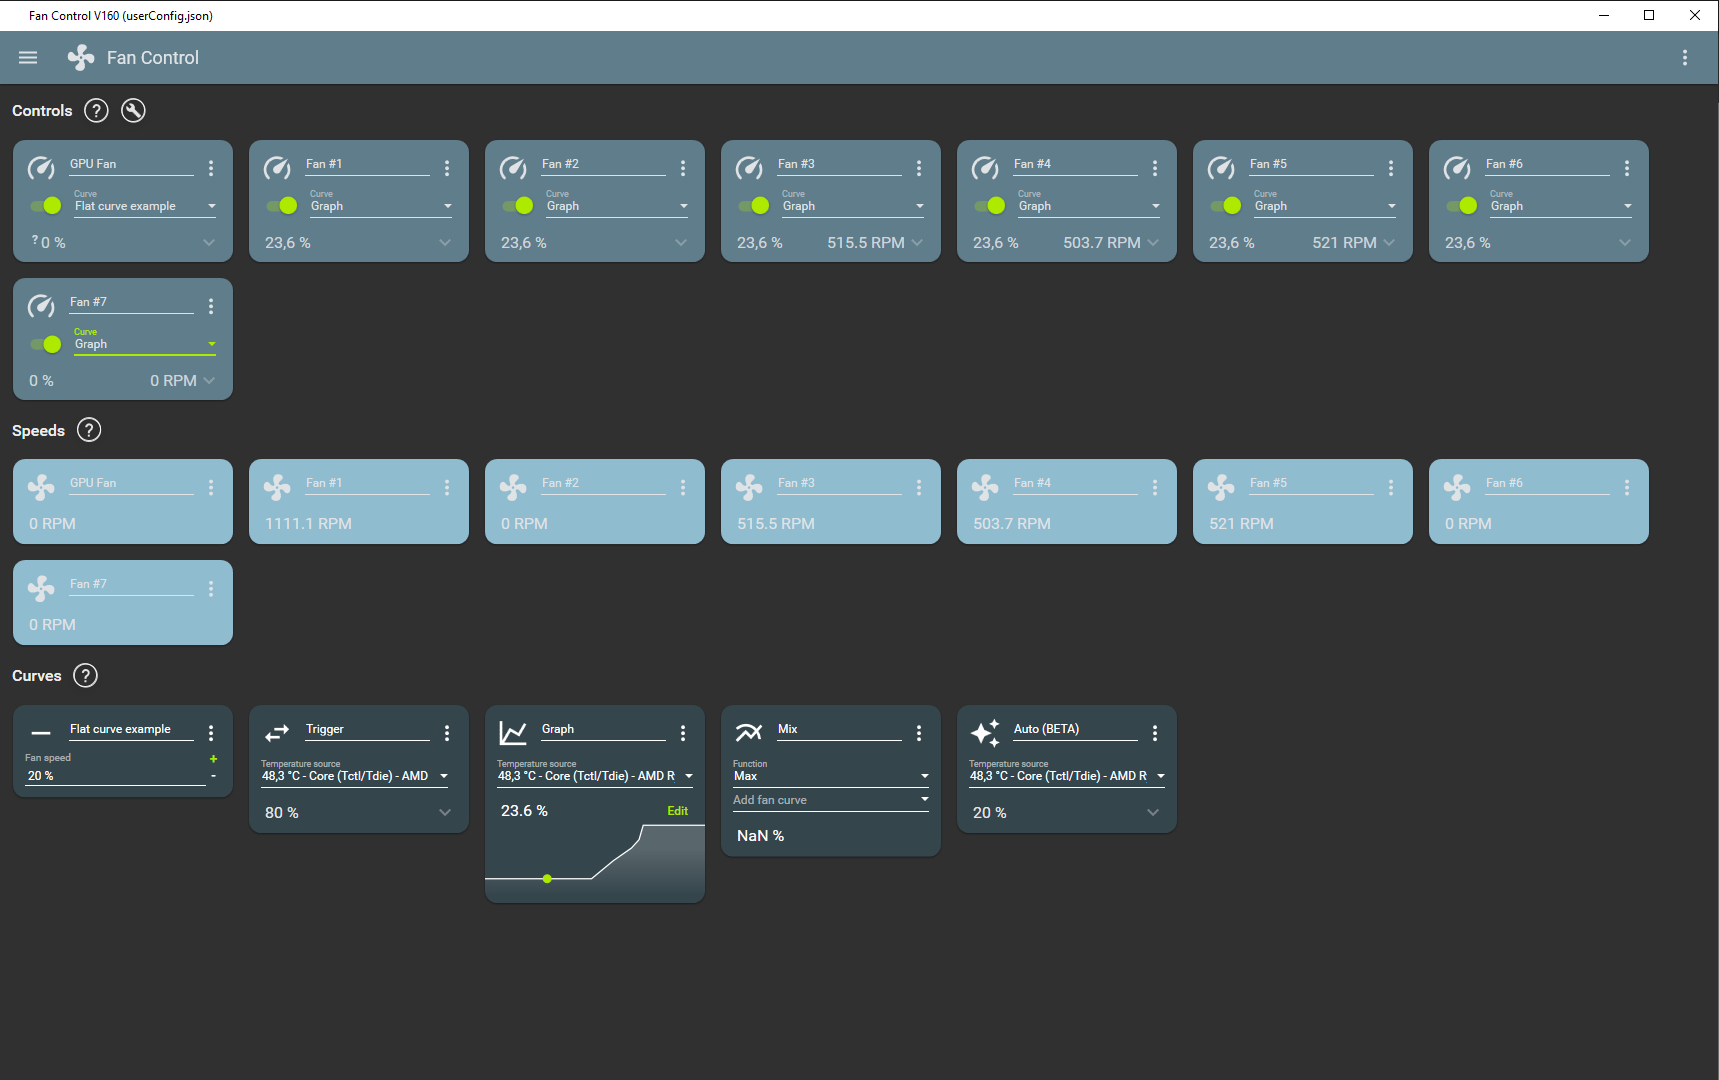
Task: Expand the Fan #5 control card details
Action: click(x=1389, y=243)
